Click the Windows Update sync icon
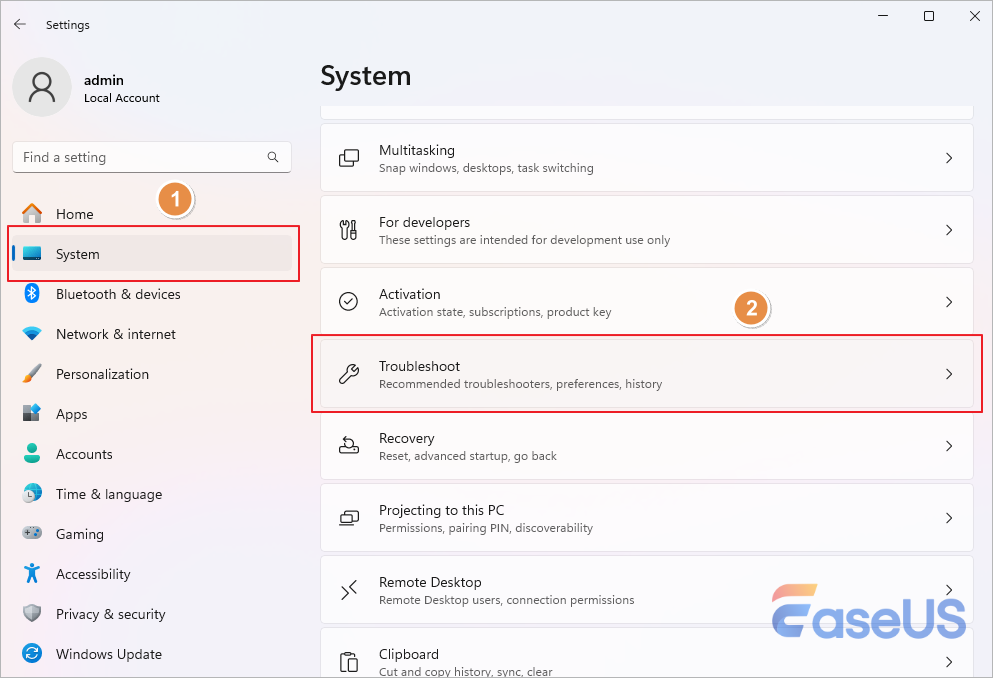 click(32, 654)
